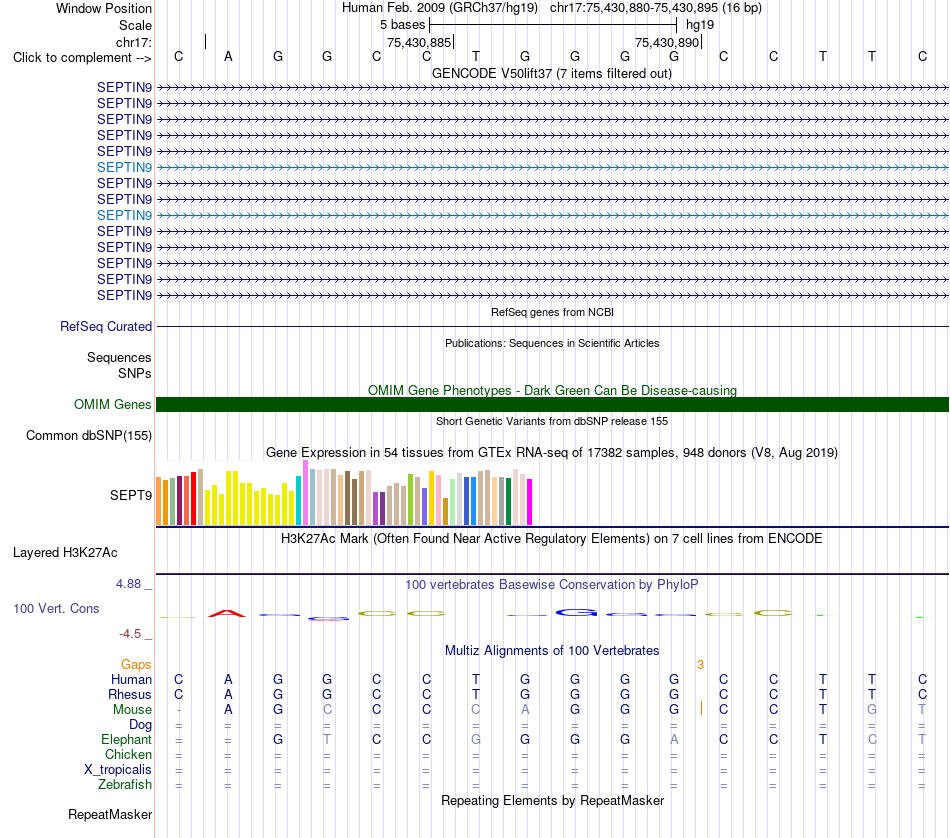Click the Rhesus alignment row label
The width and height of the screenshot is (950, 838).
pyautogui.click(x=130, y=694)
